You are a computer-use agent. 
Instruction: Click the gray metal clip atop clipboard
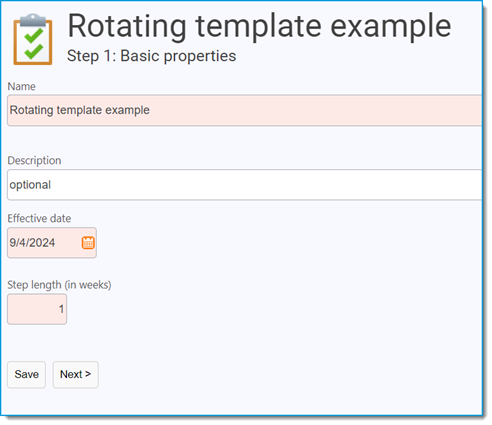click(33, 20)
